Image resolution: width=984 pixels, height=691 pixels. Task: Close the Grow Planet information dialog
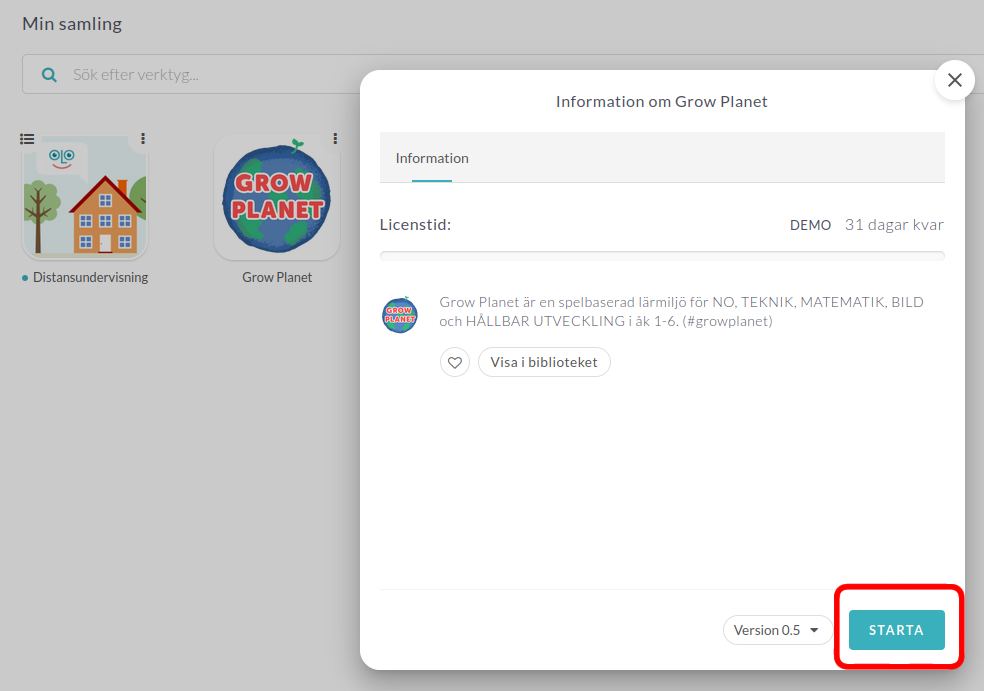click(954, 80)
